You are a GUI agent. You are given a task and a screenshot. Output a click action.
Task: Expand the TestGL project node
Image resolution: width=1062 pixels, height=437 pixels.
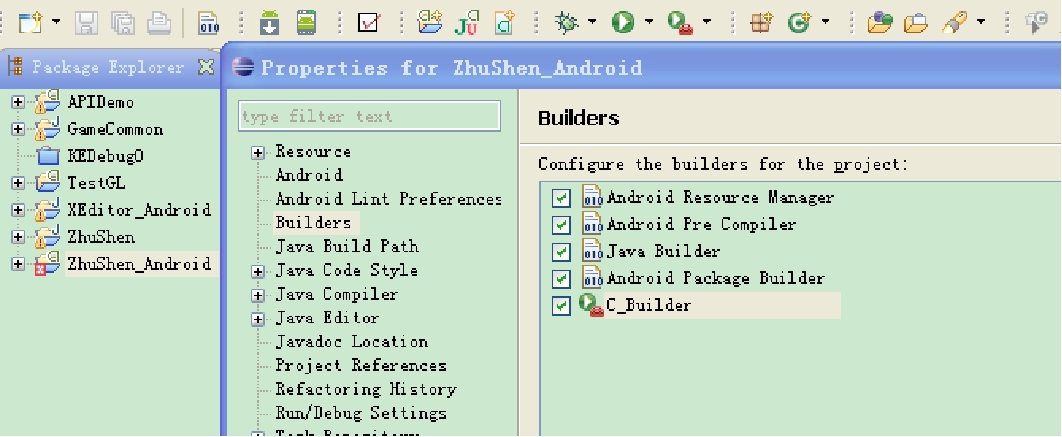(x=18, y=183)
